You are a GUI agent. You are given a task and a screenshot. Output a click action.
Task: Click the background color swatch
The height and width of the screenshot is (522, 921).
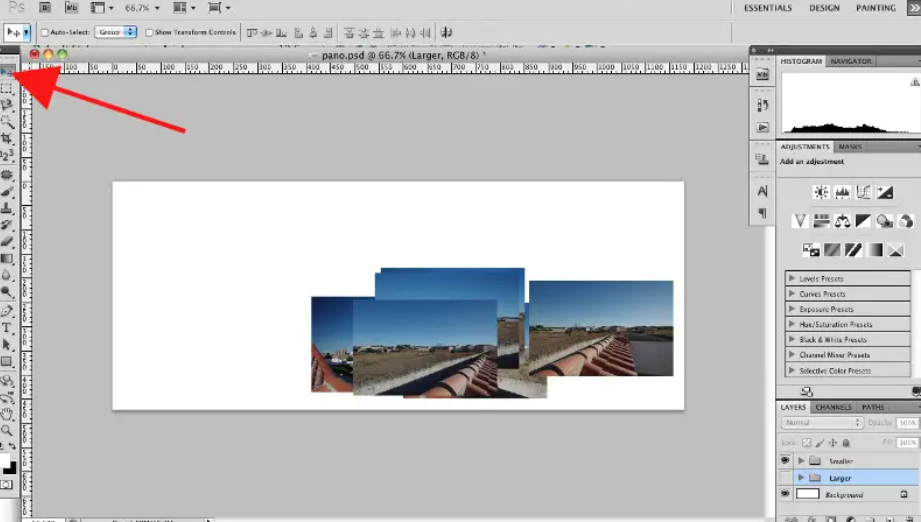pos(11,469)
